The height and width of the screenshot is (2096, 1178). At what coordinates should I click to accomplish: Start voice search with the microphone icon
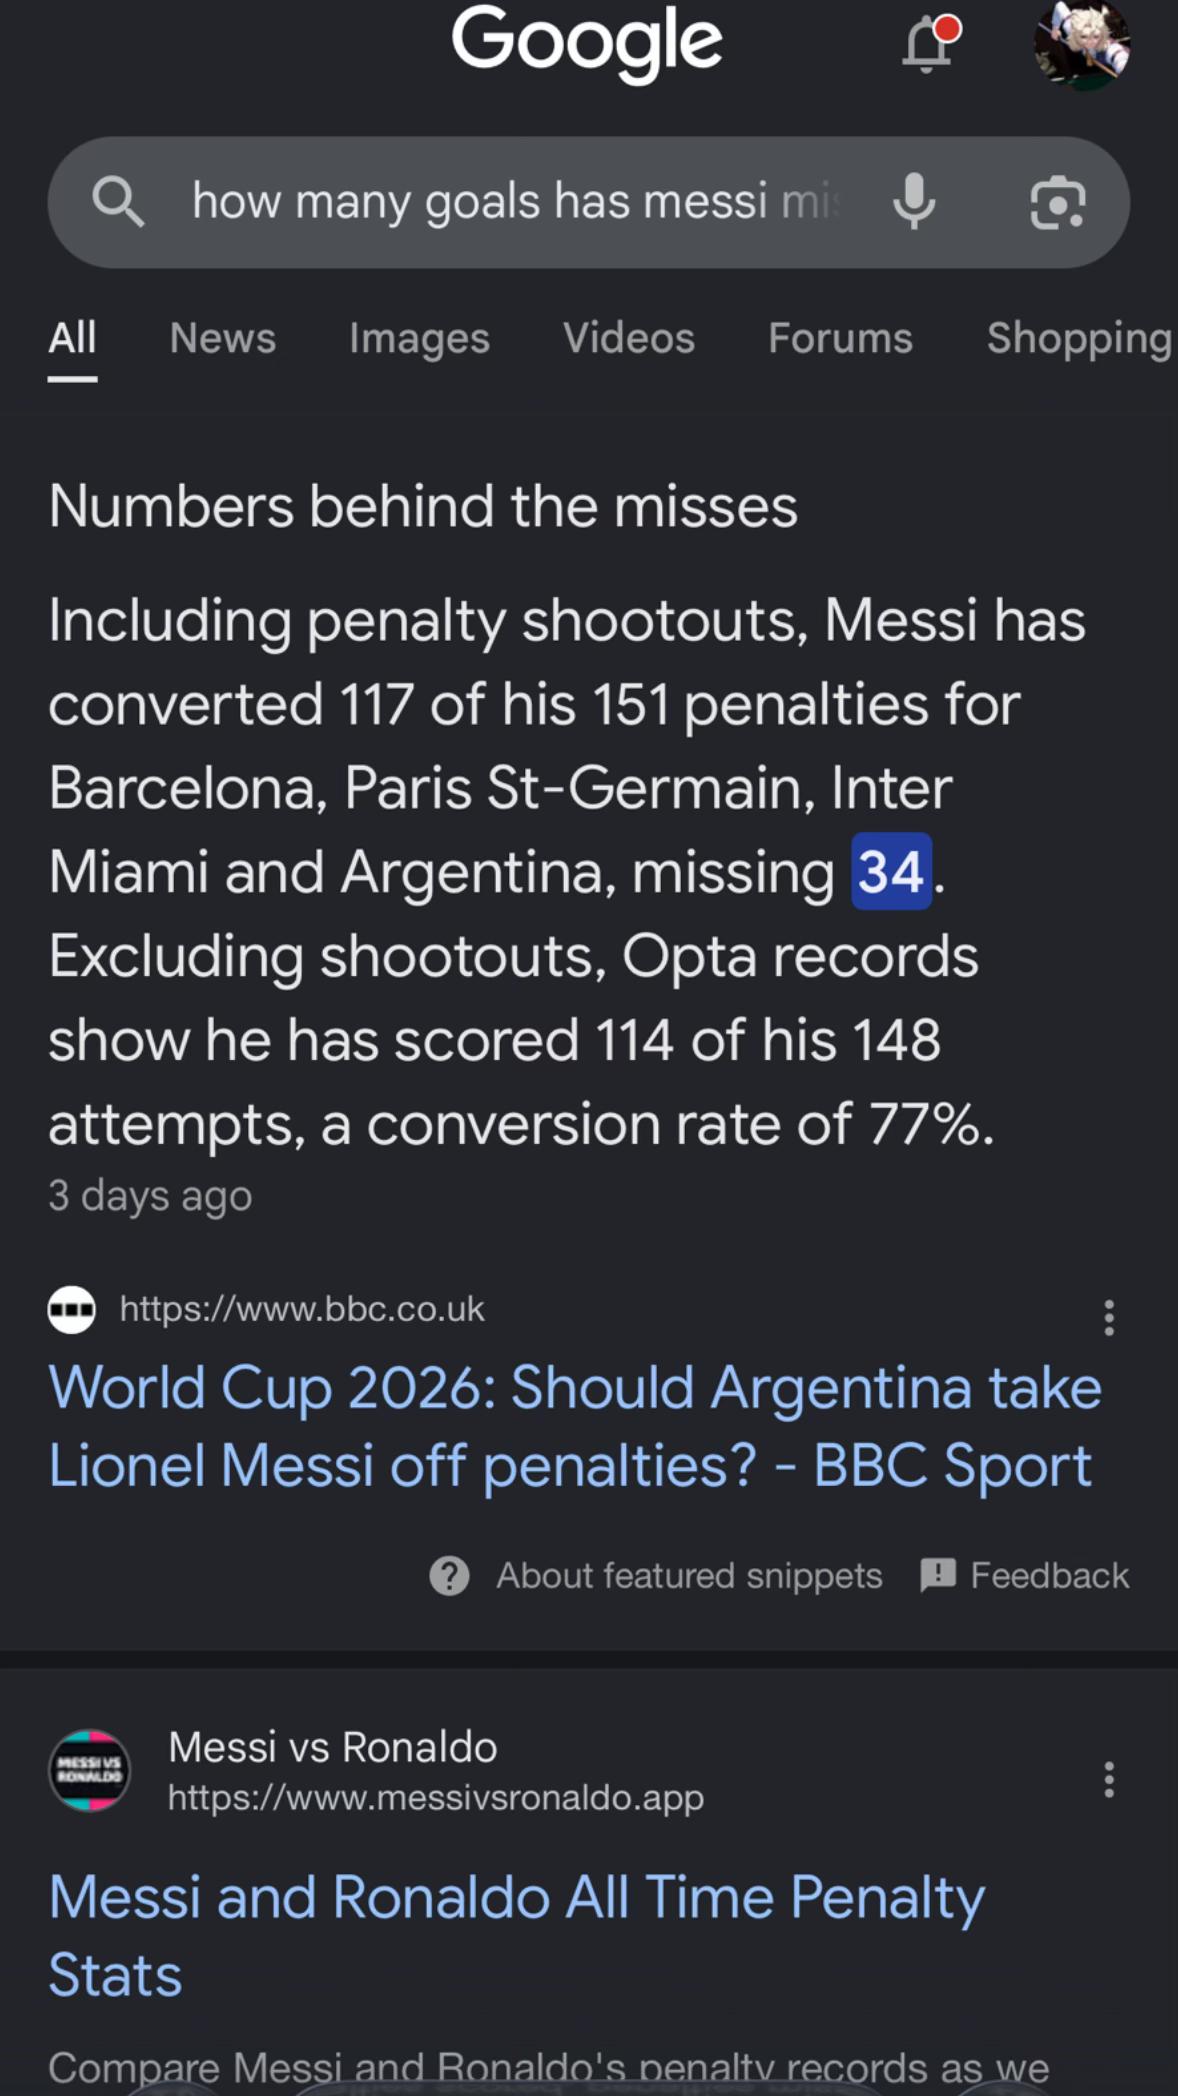(914, 201)
